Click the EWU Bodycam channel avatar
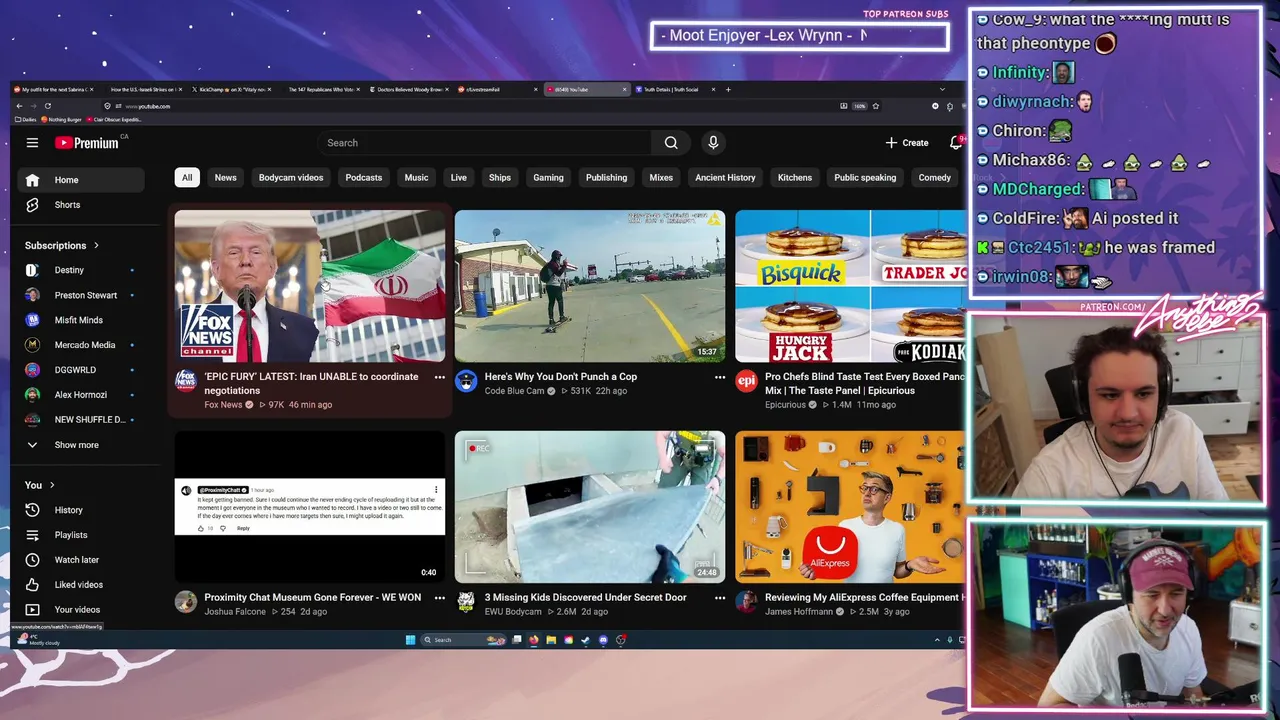Image resolution: width=1280 pixels, height=720 pixels. pyautogui.click(x=466, y=601)
